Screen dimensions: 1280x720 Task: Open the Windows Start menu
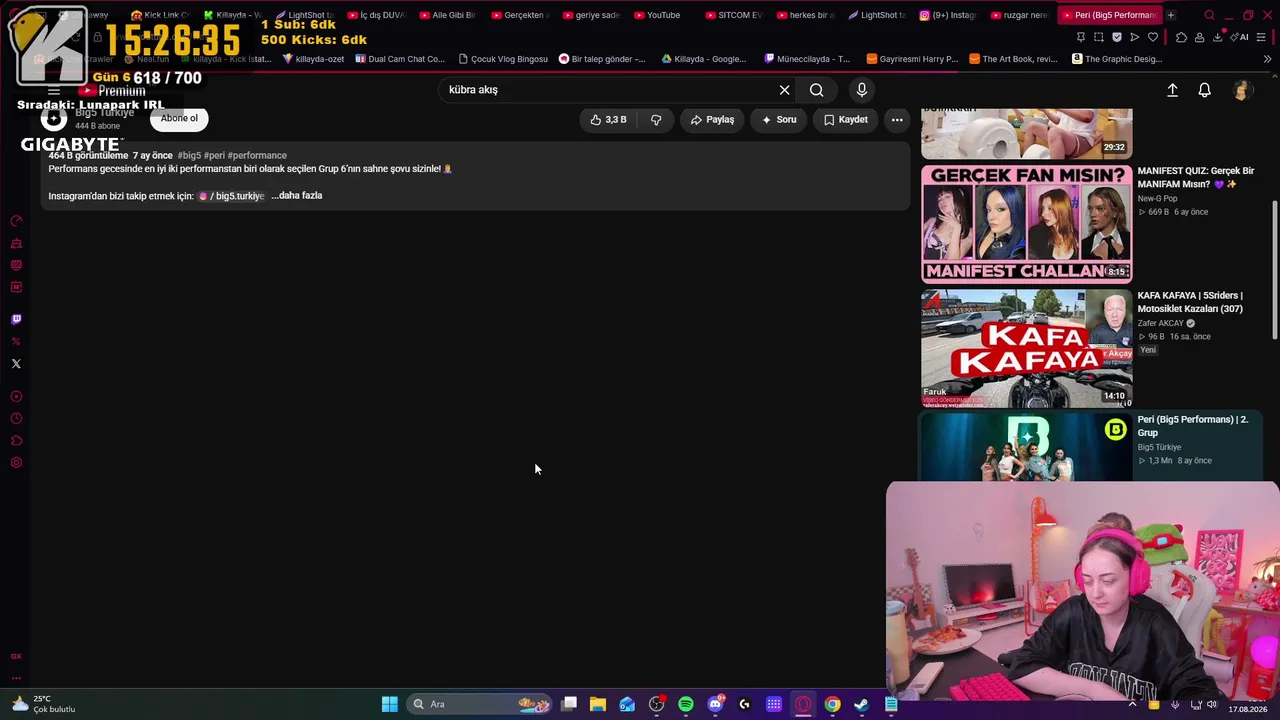390,704
